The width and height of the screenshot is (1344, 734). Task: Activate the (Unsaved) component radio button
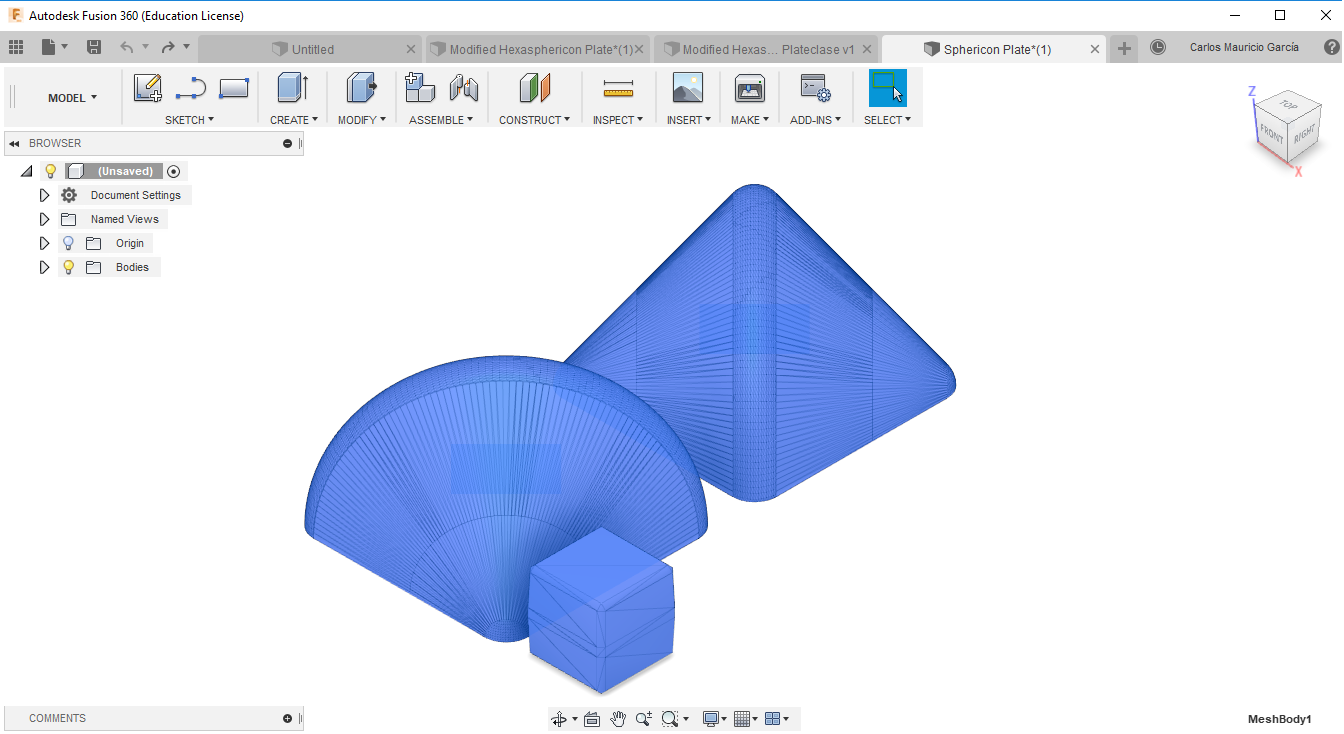tap(174, 171)
